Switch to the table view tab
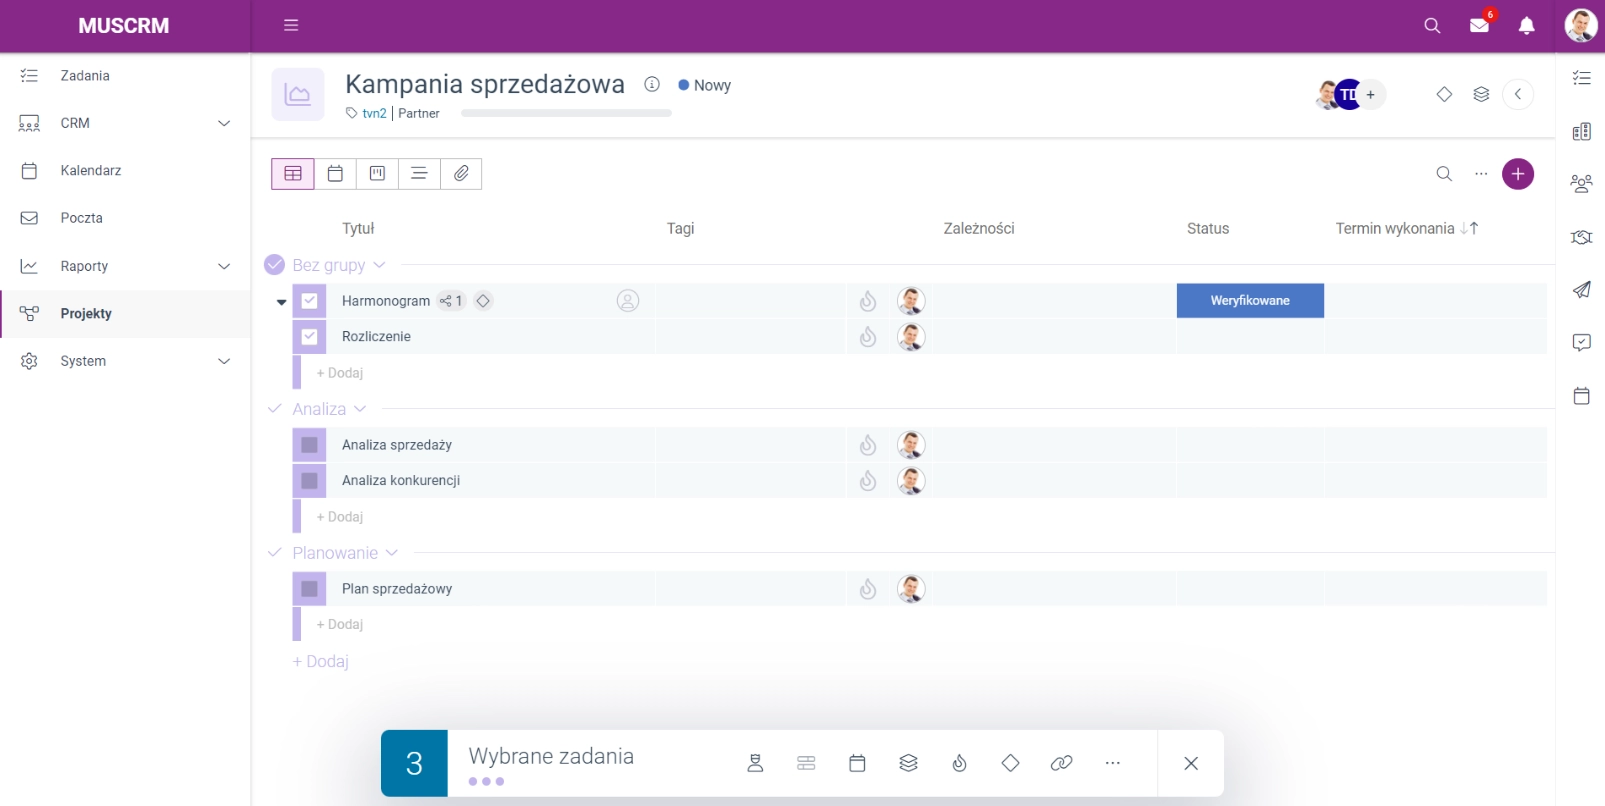The height and width of the screenshot is (806, 1605). 293,174
